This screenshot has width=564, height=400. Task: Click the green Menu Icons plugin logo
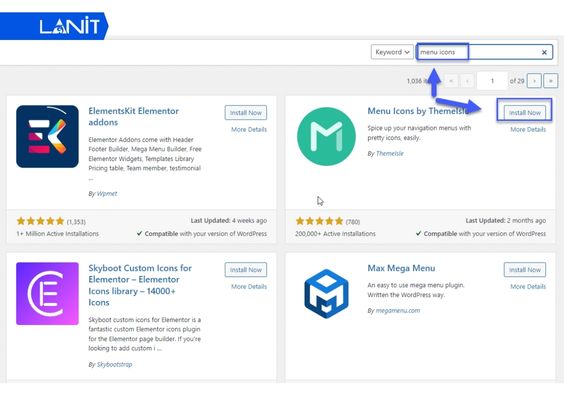click(x=326, y=136)
